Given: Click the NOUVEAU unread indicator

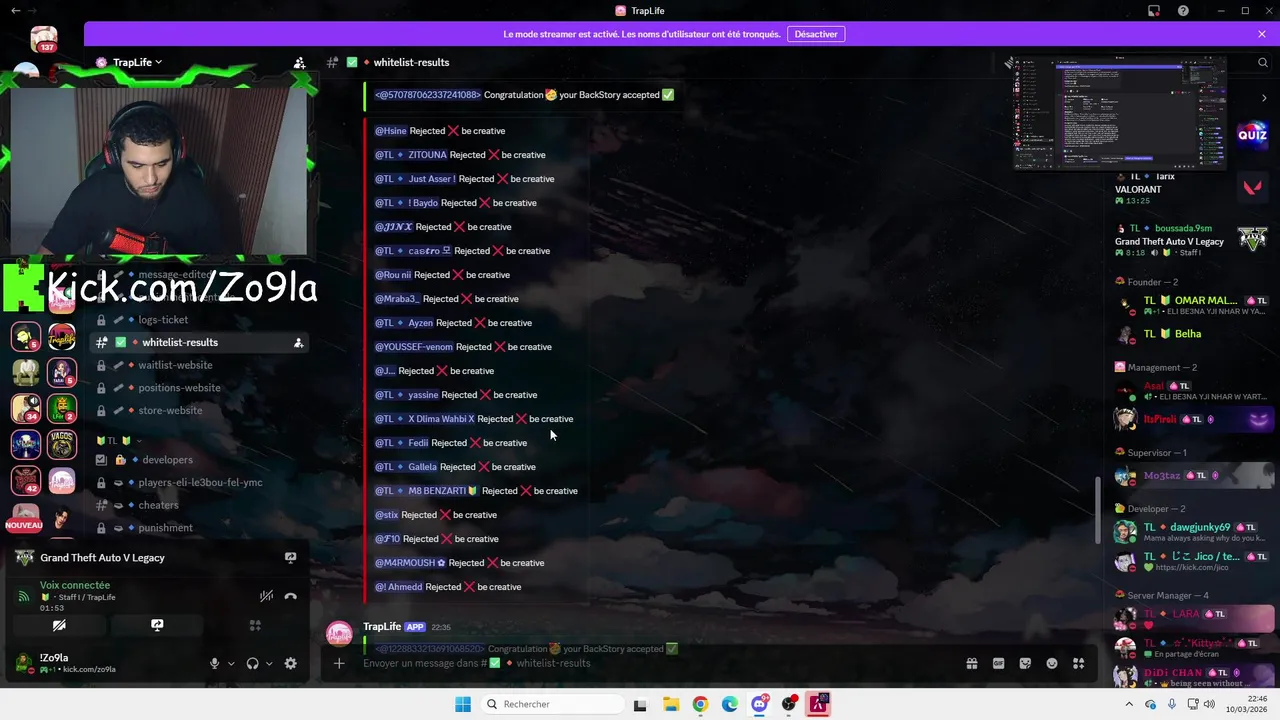Looking at the screenshot, I should [24, 525].
